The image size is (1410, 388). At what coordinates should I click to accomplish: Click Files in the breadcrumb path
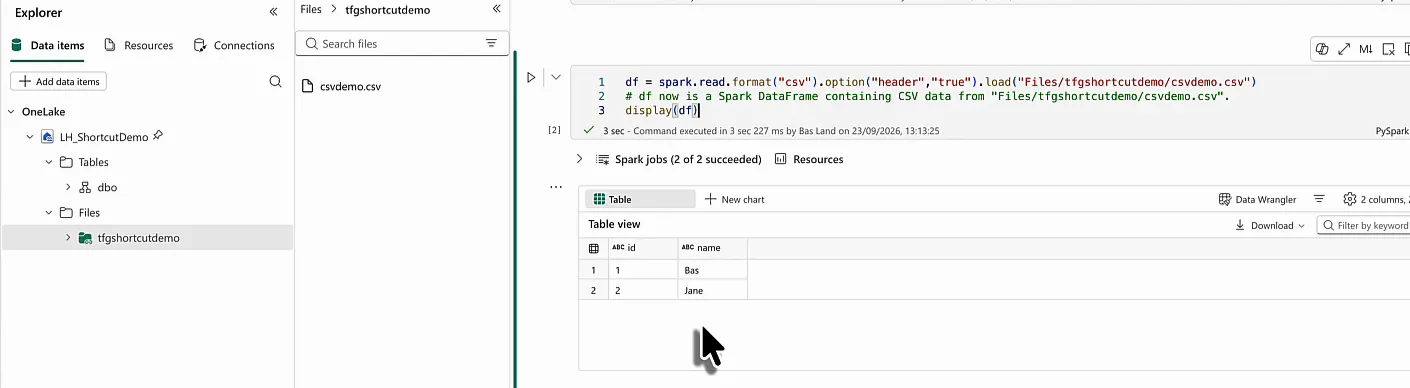pyautogui.click(x=311, y=9)
